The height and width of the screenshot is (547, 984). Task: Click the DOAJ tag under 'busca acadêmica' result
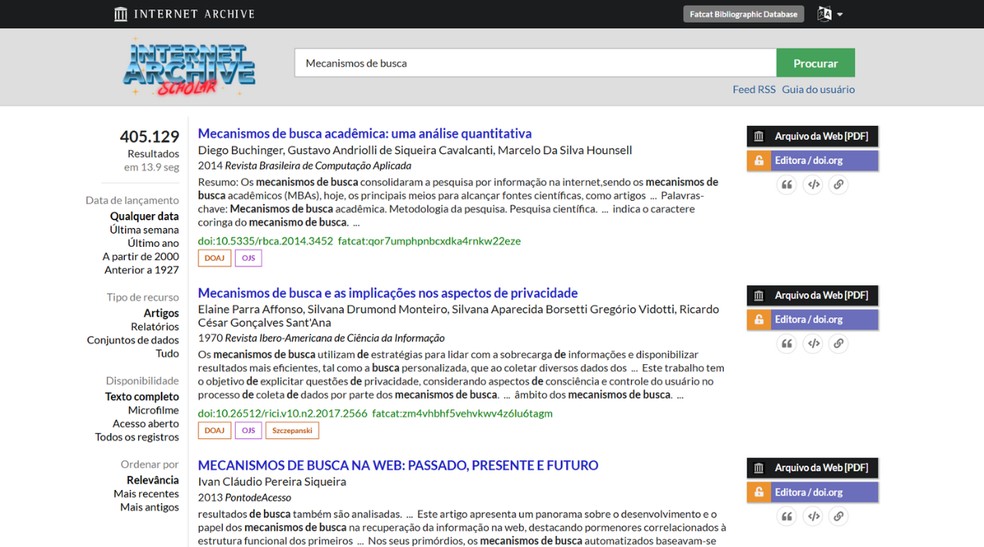tap(214, 258)
